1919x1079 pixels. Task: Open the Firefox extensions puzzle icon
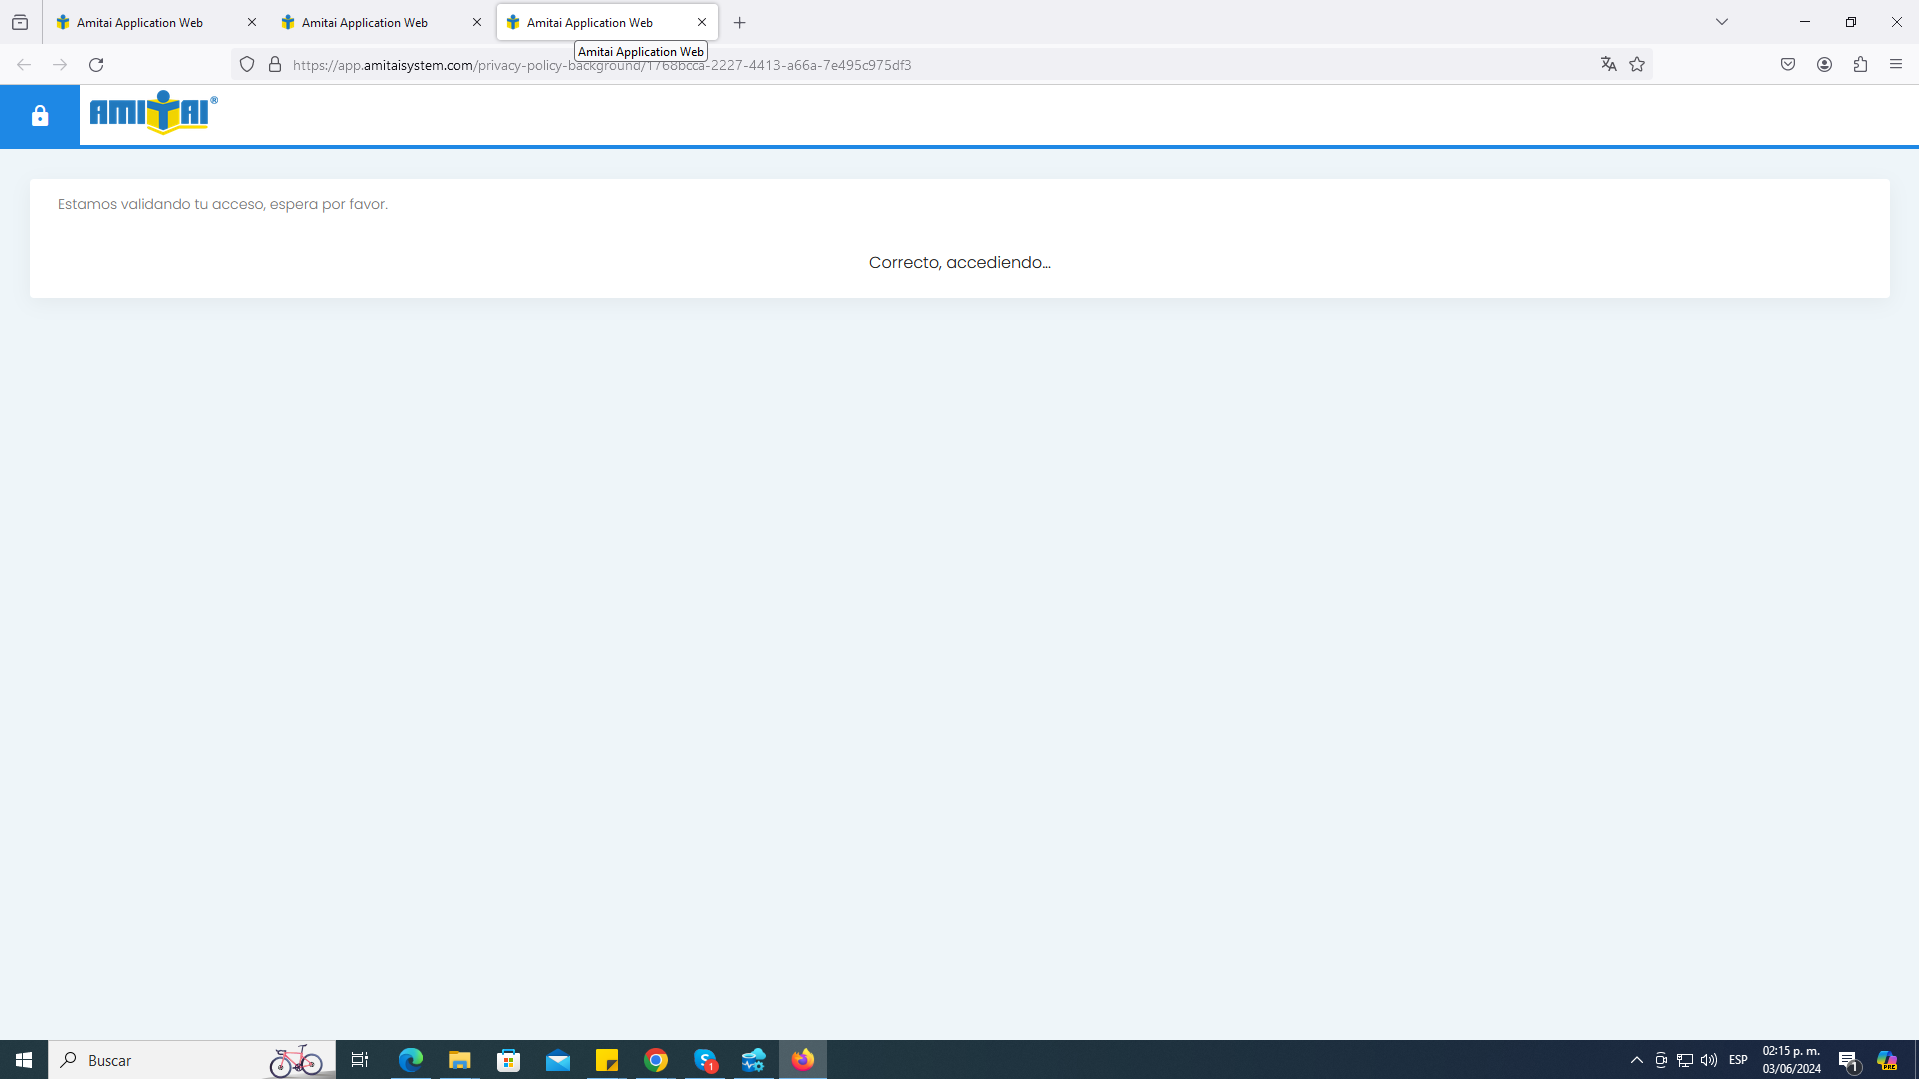click(1860, 65)
